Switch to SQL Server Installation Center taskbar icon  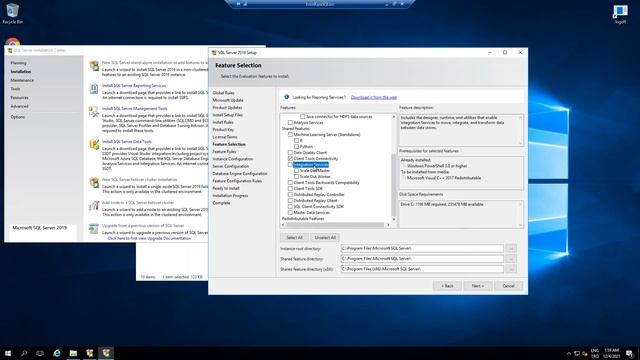90,353
